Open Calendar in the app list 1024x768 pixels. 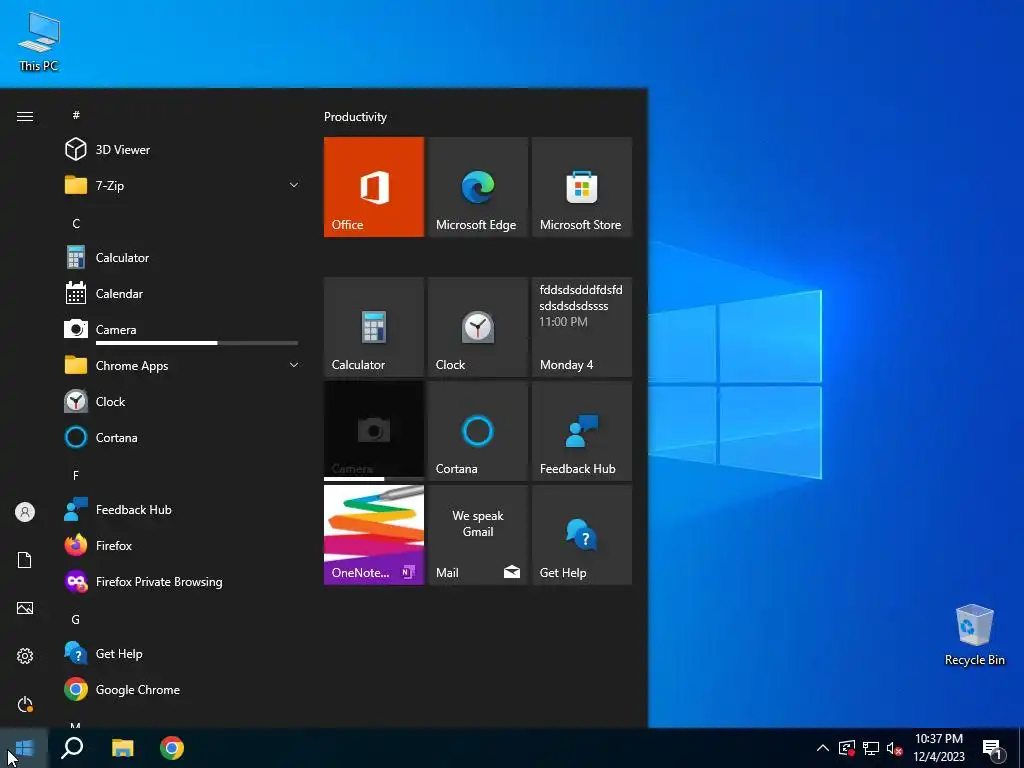coord(182,294)
